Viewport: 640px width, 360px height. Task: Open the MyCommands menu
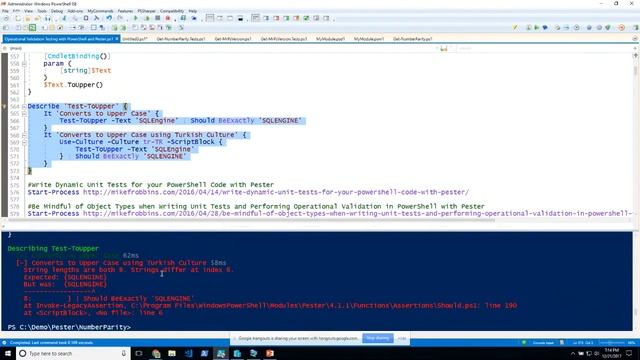[100, 11]
